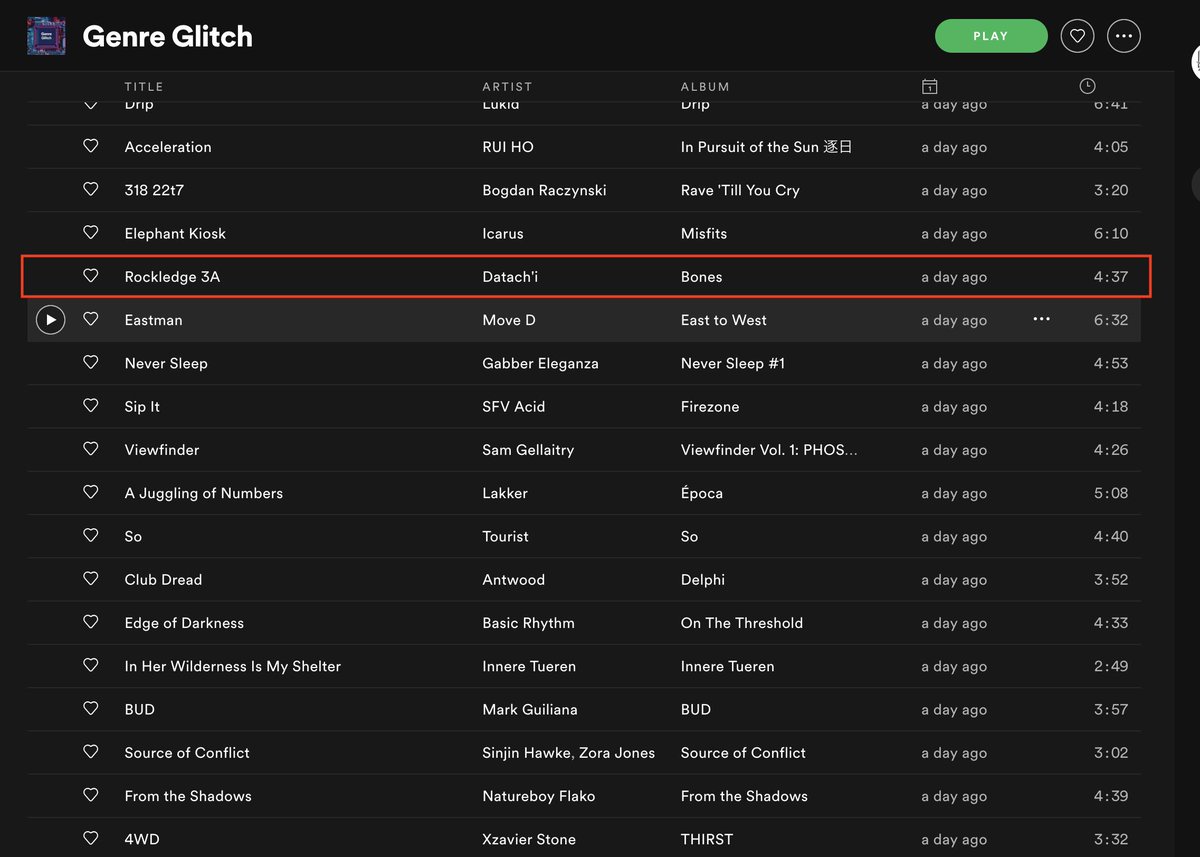The image size is (1200, 857).
Task: Heart the track From the Shadows
Action: click(91, 795)
